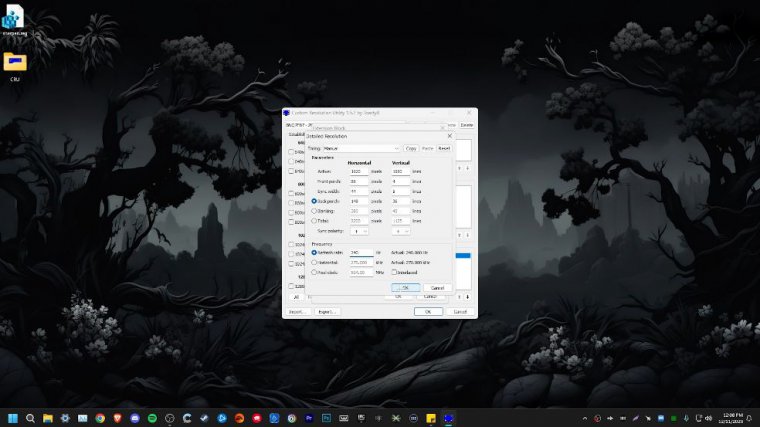
Task: Select the Blanking radio button
Action: 315,211
